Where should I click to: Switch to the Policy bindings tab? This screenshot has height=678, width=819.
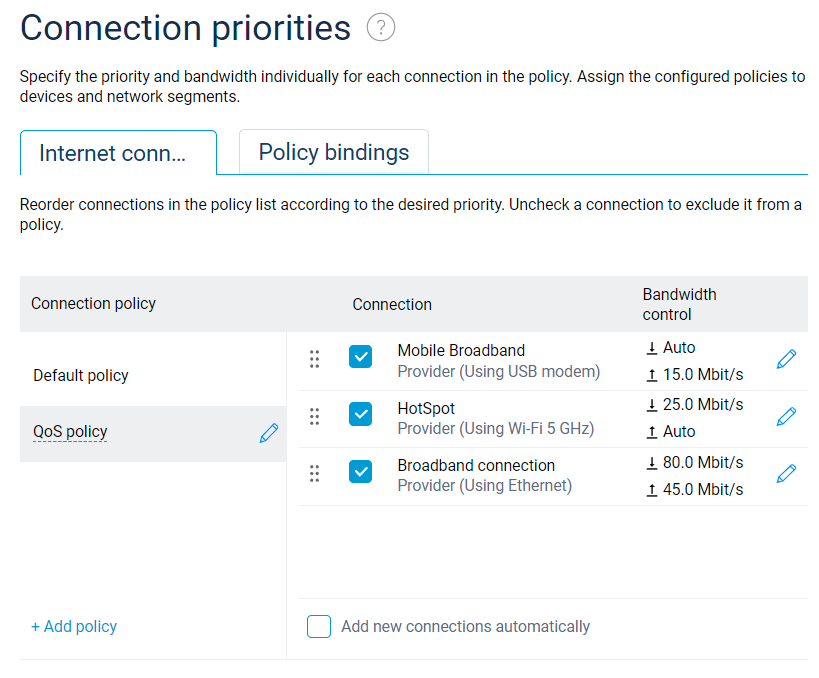(x=333, y=152)
